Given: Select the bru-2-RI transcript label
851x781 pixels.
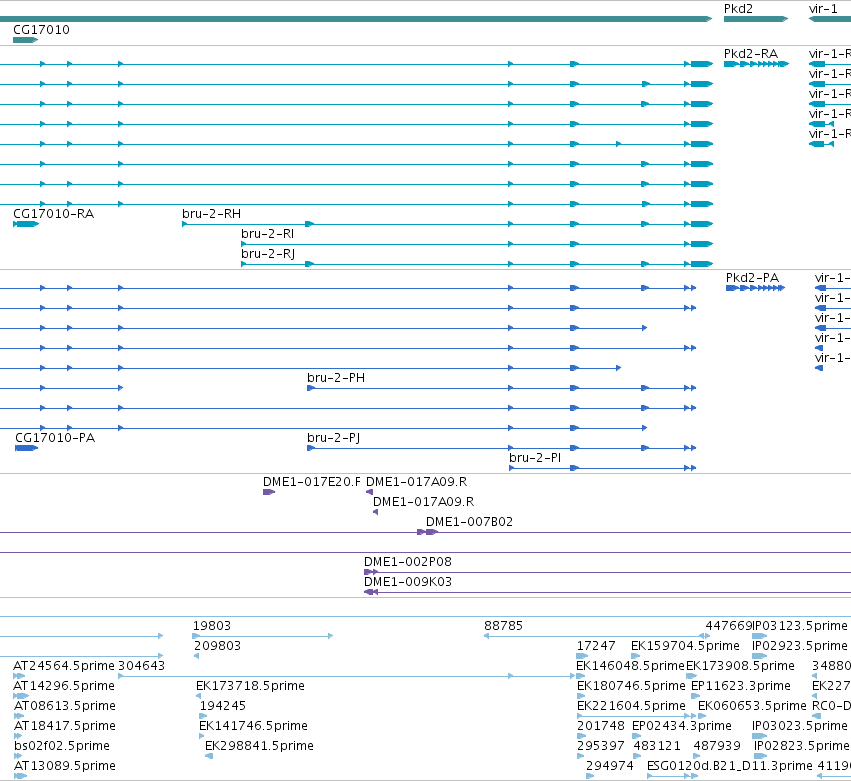Looking at the screenshot, I should coord(268,234).
